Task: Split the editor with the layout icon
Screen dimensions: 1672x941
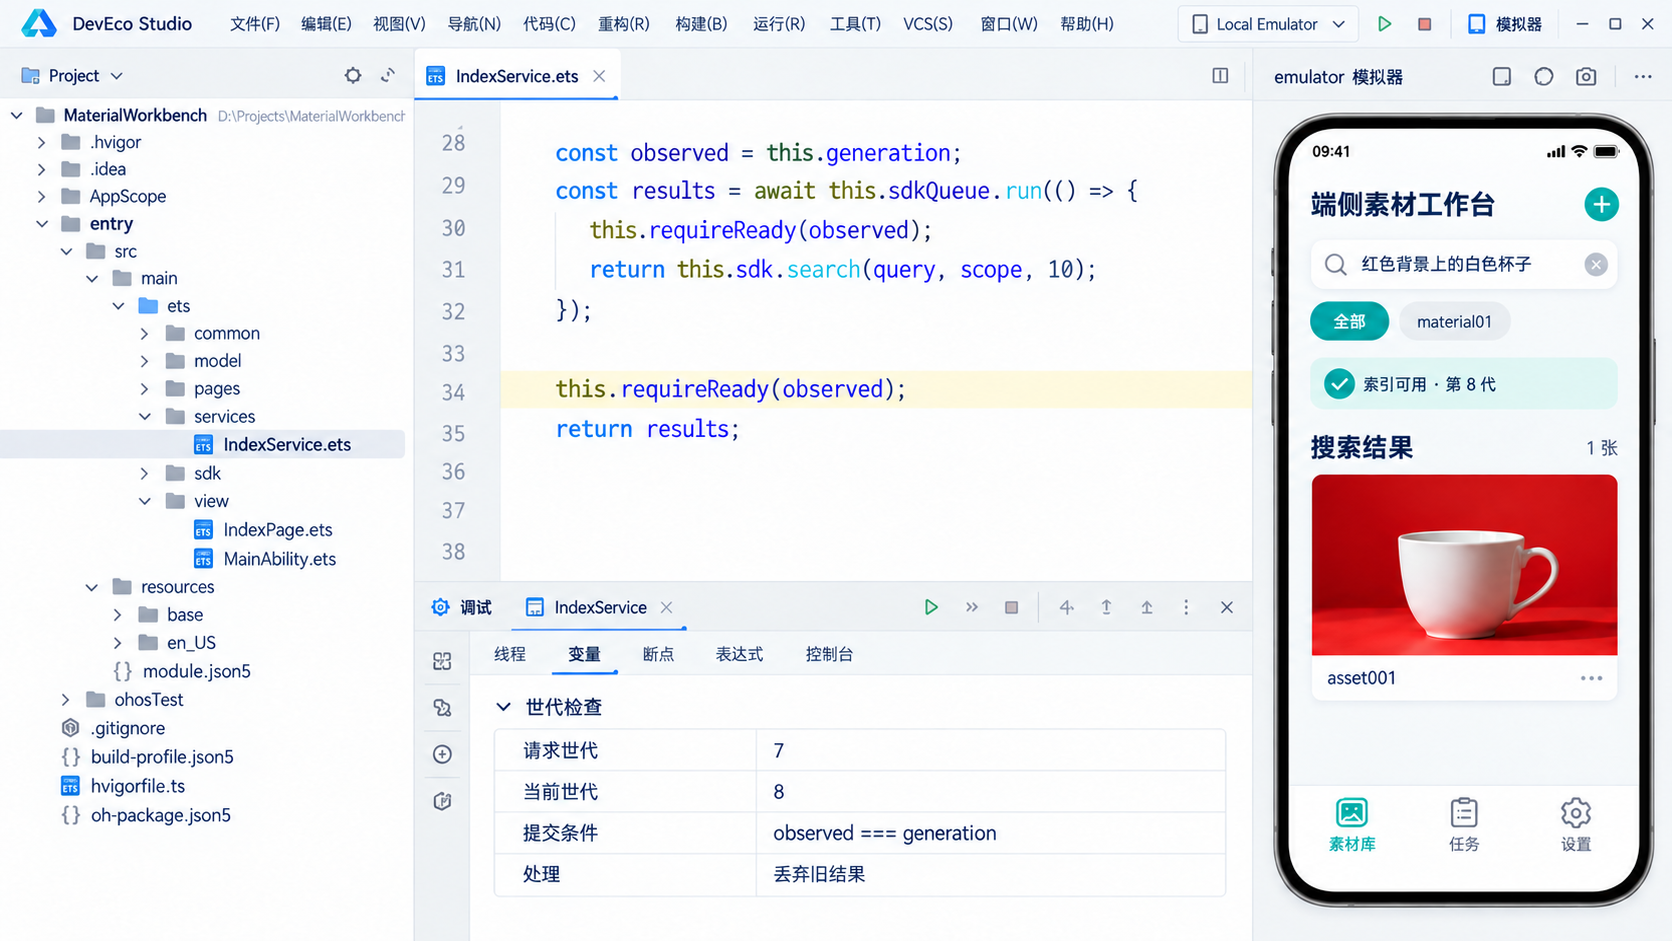Action: point(1220,76)
